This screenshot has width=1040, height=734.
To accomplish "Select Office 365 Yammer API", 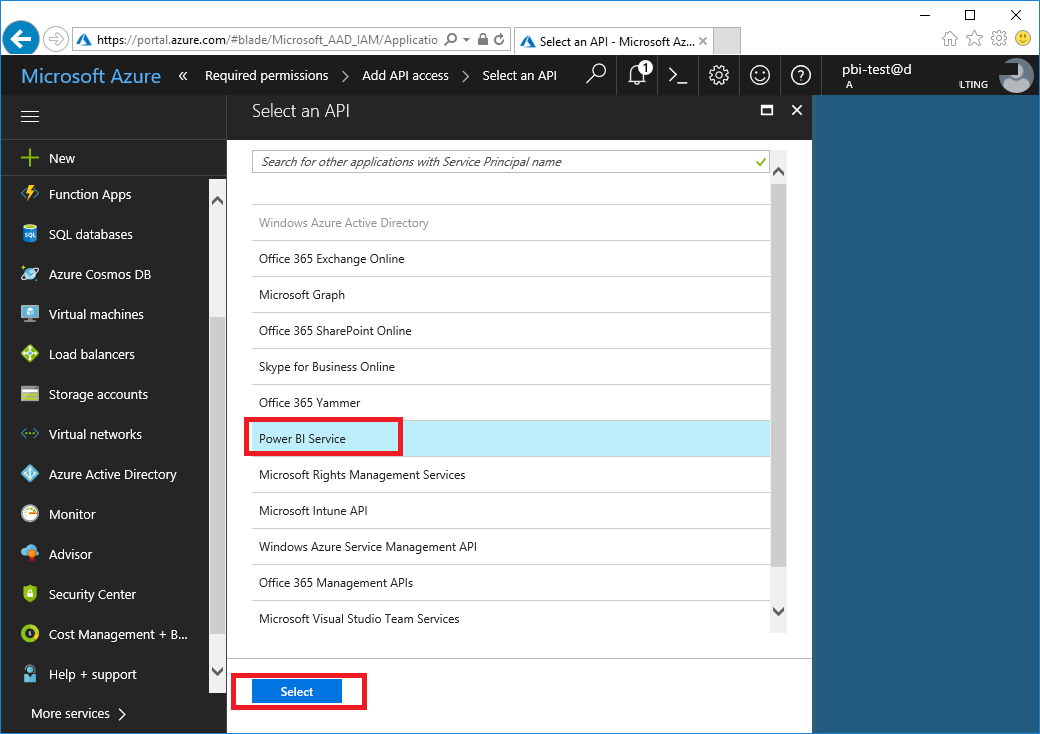I will 511,402.
